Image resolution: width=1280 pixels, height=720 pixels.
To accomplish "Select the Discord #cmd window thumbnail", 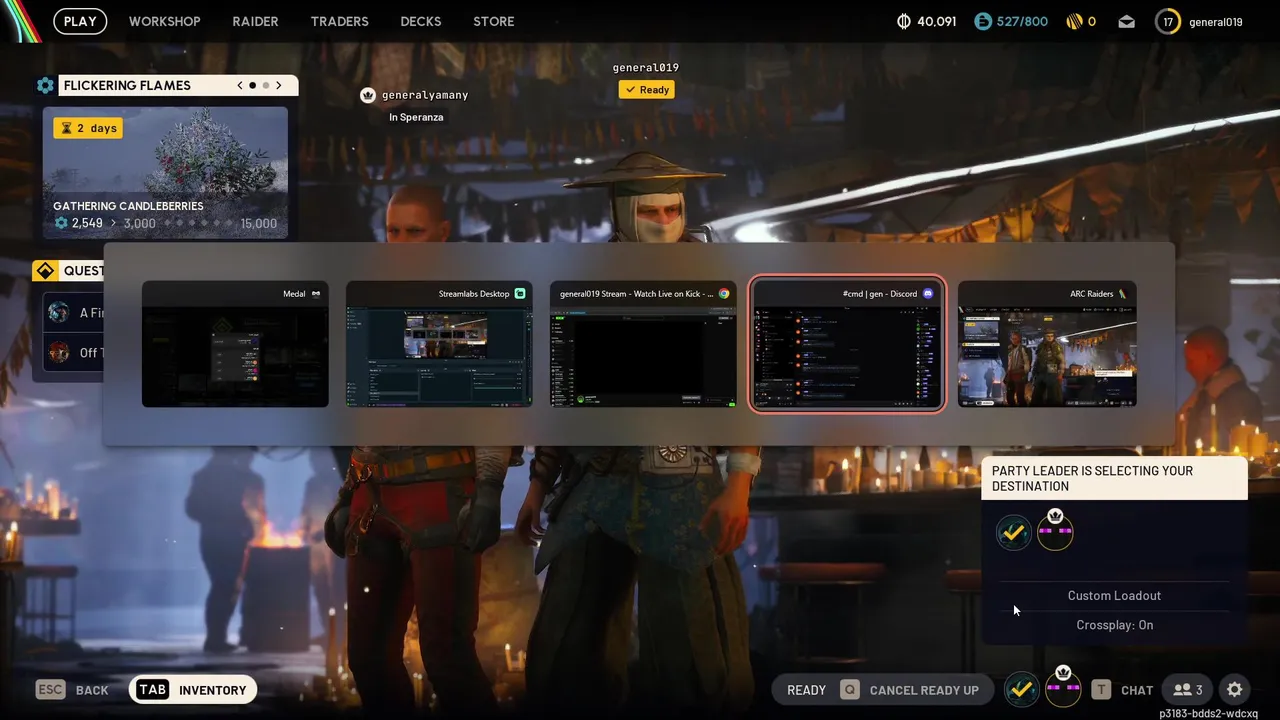I will [847, 344].
